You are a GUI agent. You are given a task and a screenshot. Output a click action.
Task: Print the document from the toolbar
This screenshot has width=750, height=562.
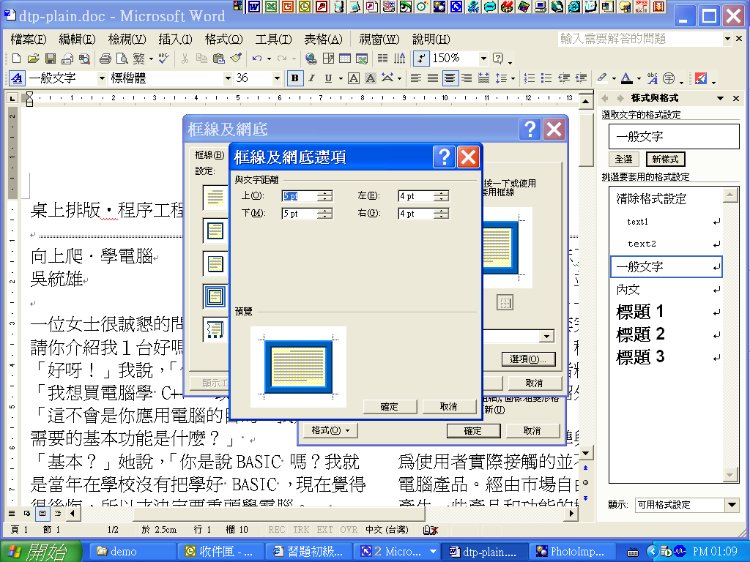point(105,58)
